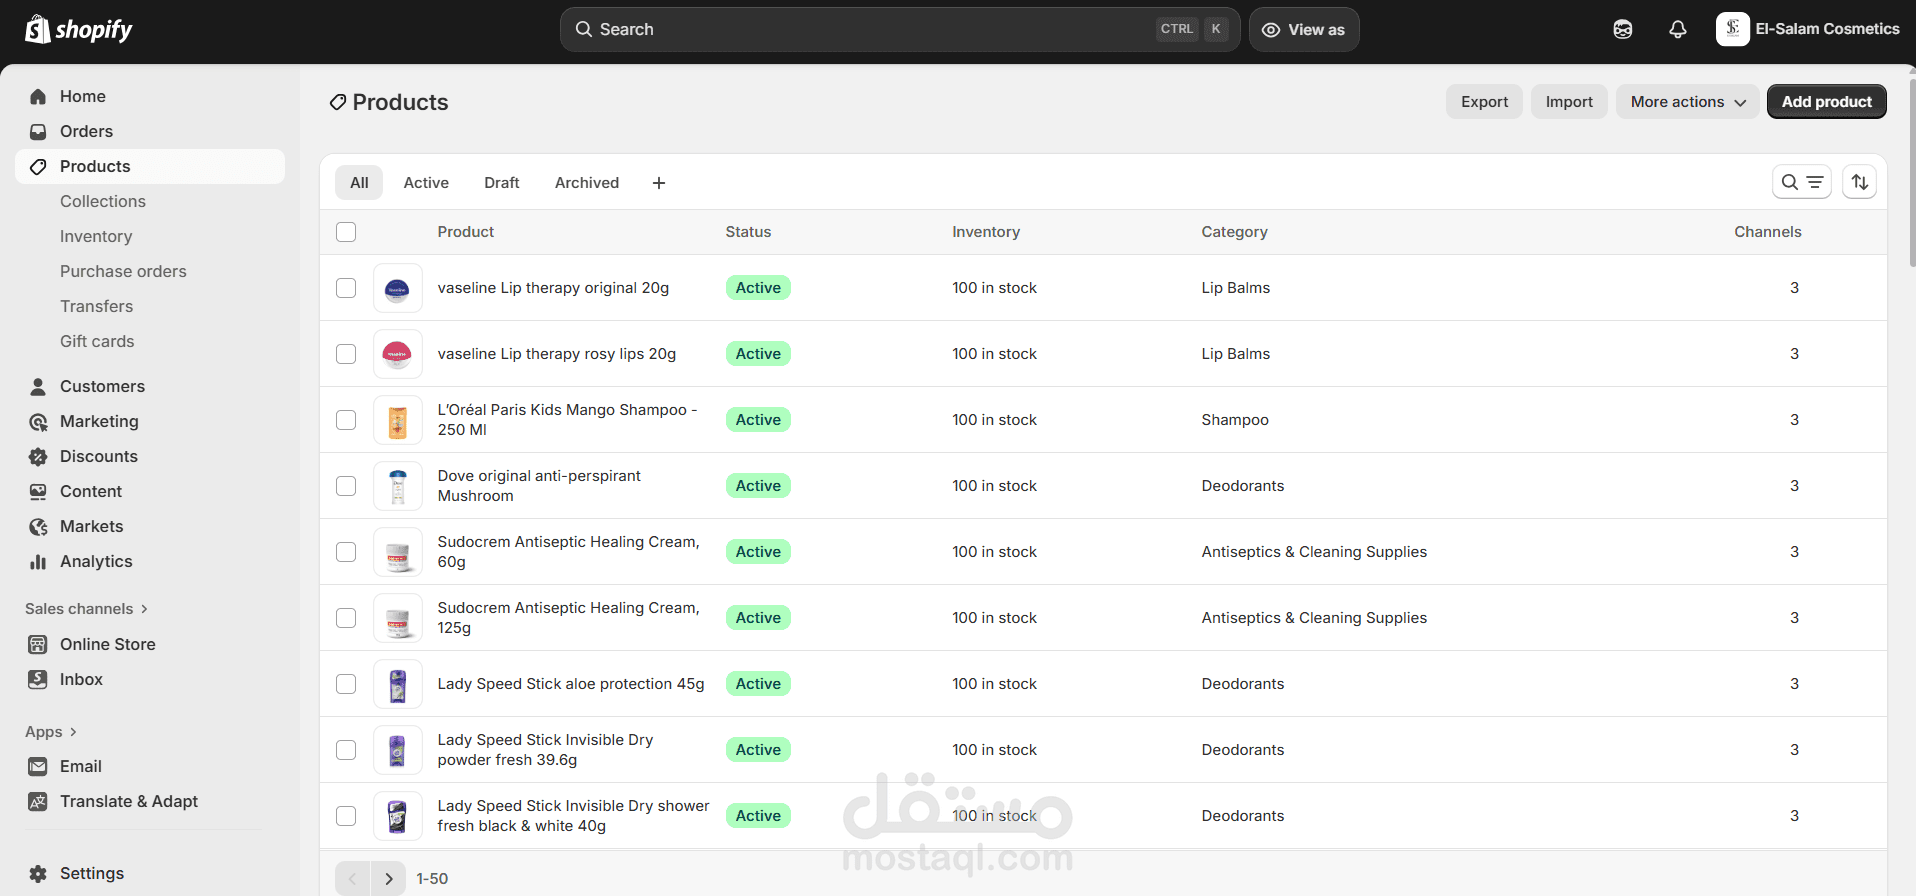
Task: Open Purchase orders in sidebar
Action: 123,271
